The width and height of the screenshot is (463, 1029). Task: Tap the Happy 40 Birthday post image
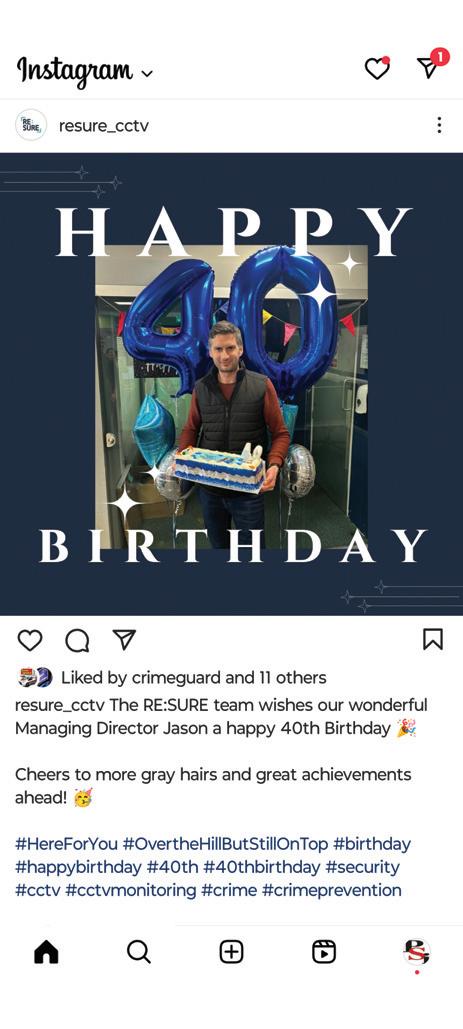[232, 384]
